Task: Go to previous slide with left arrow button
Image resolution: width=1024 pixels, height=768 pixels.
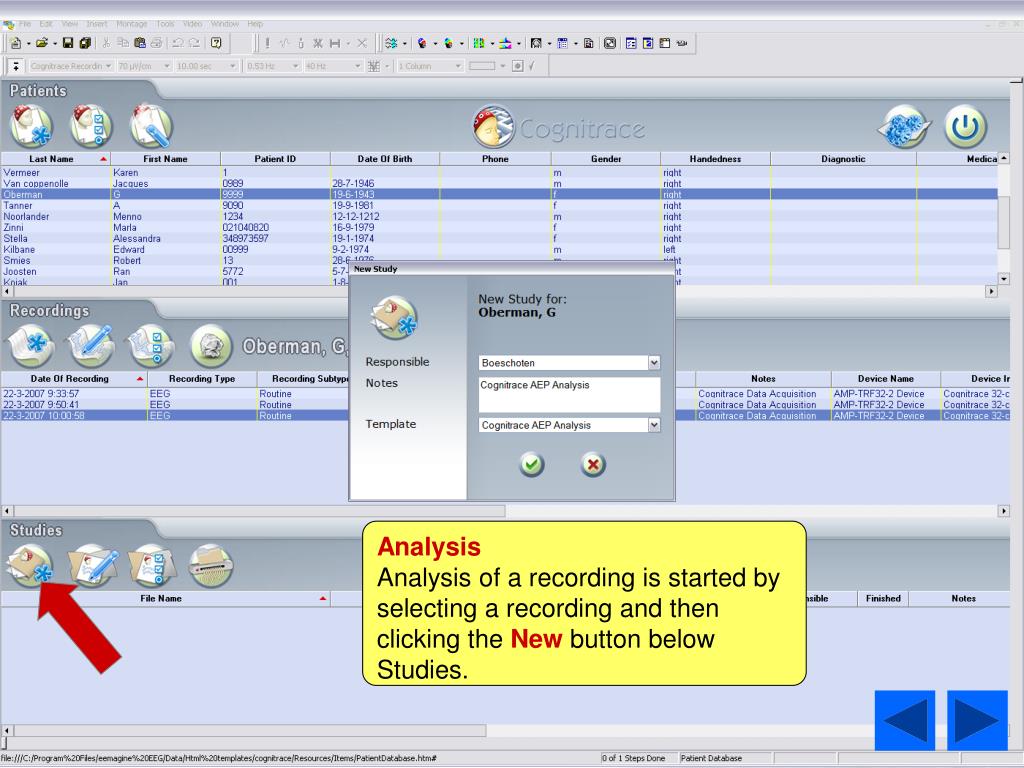Action: point(905,720)
